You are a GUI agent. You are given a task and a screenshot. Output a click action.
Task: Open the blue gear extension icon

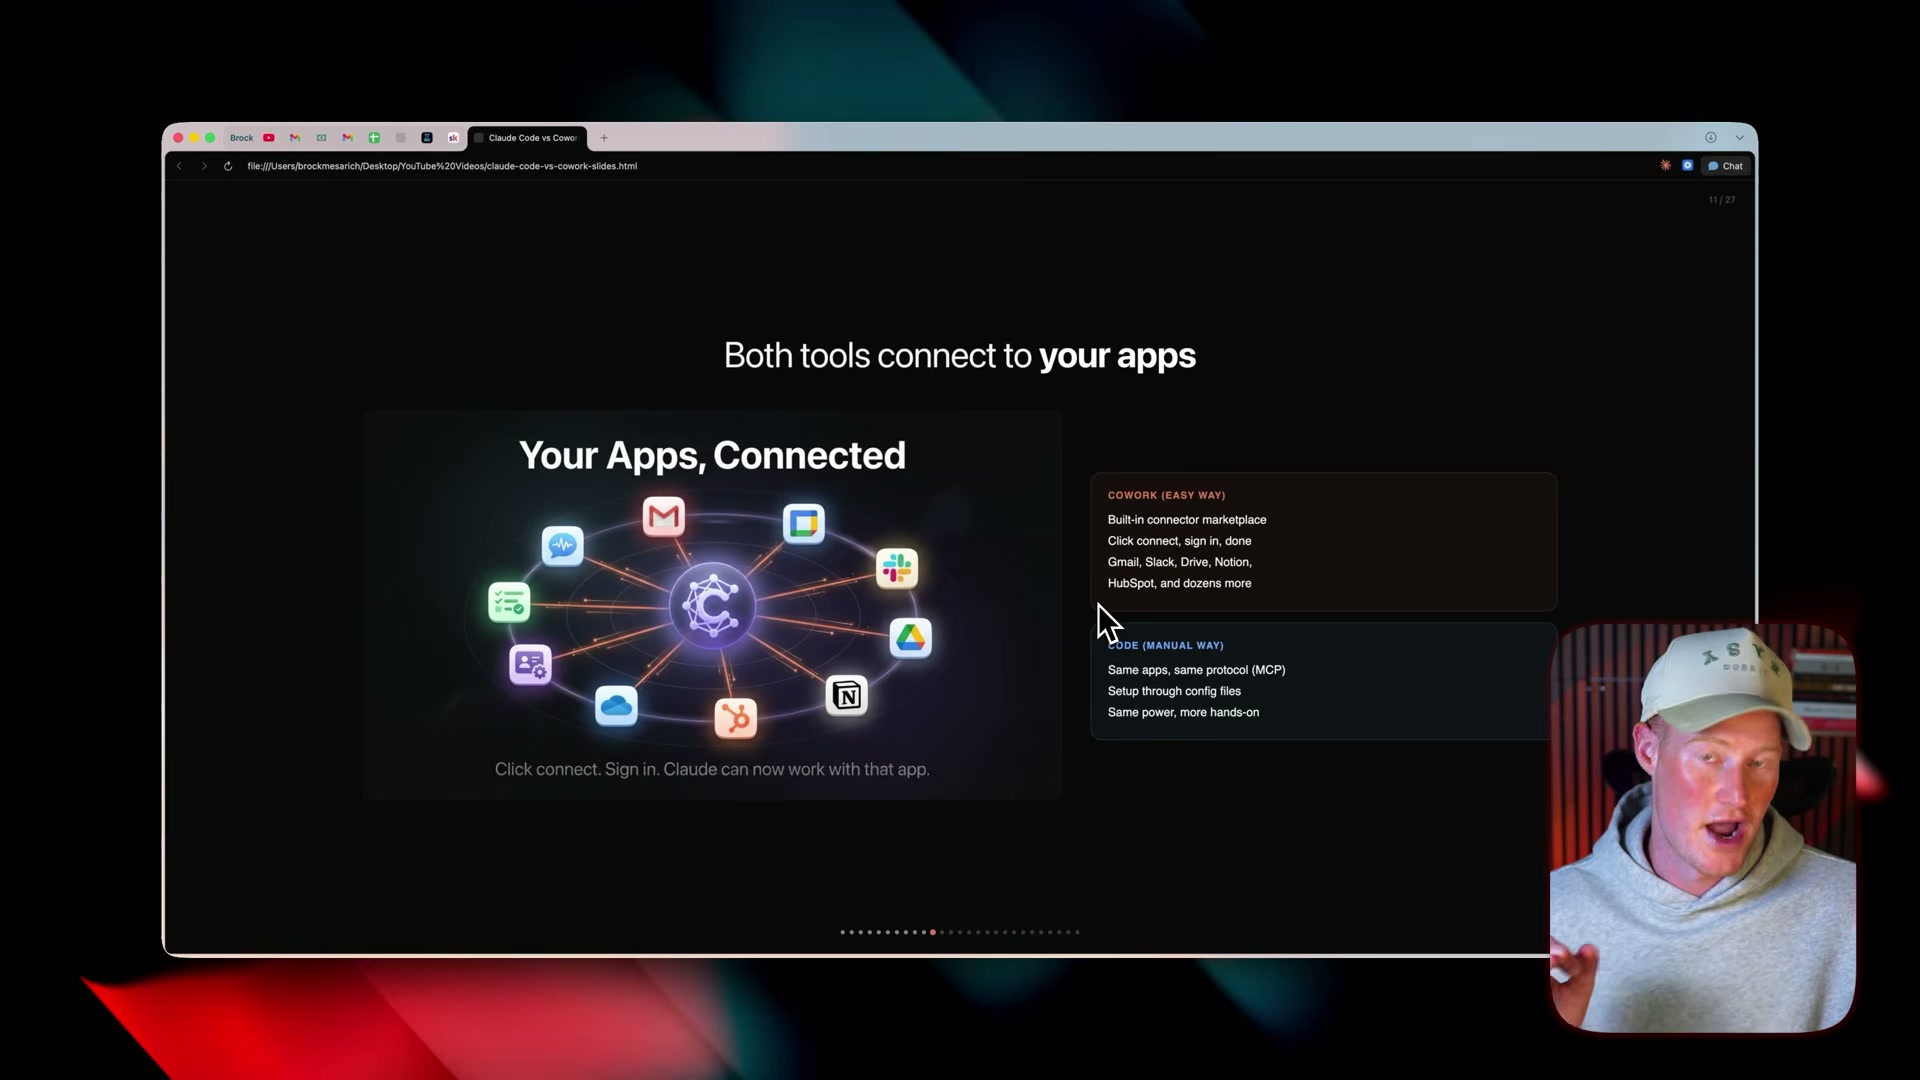[1688, 166]
